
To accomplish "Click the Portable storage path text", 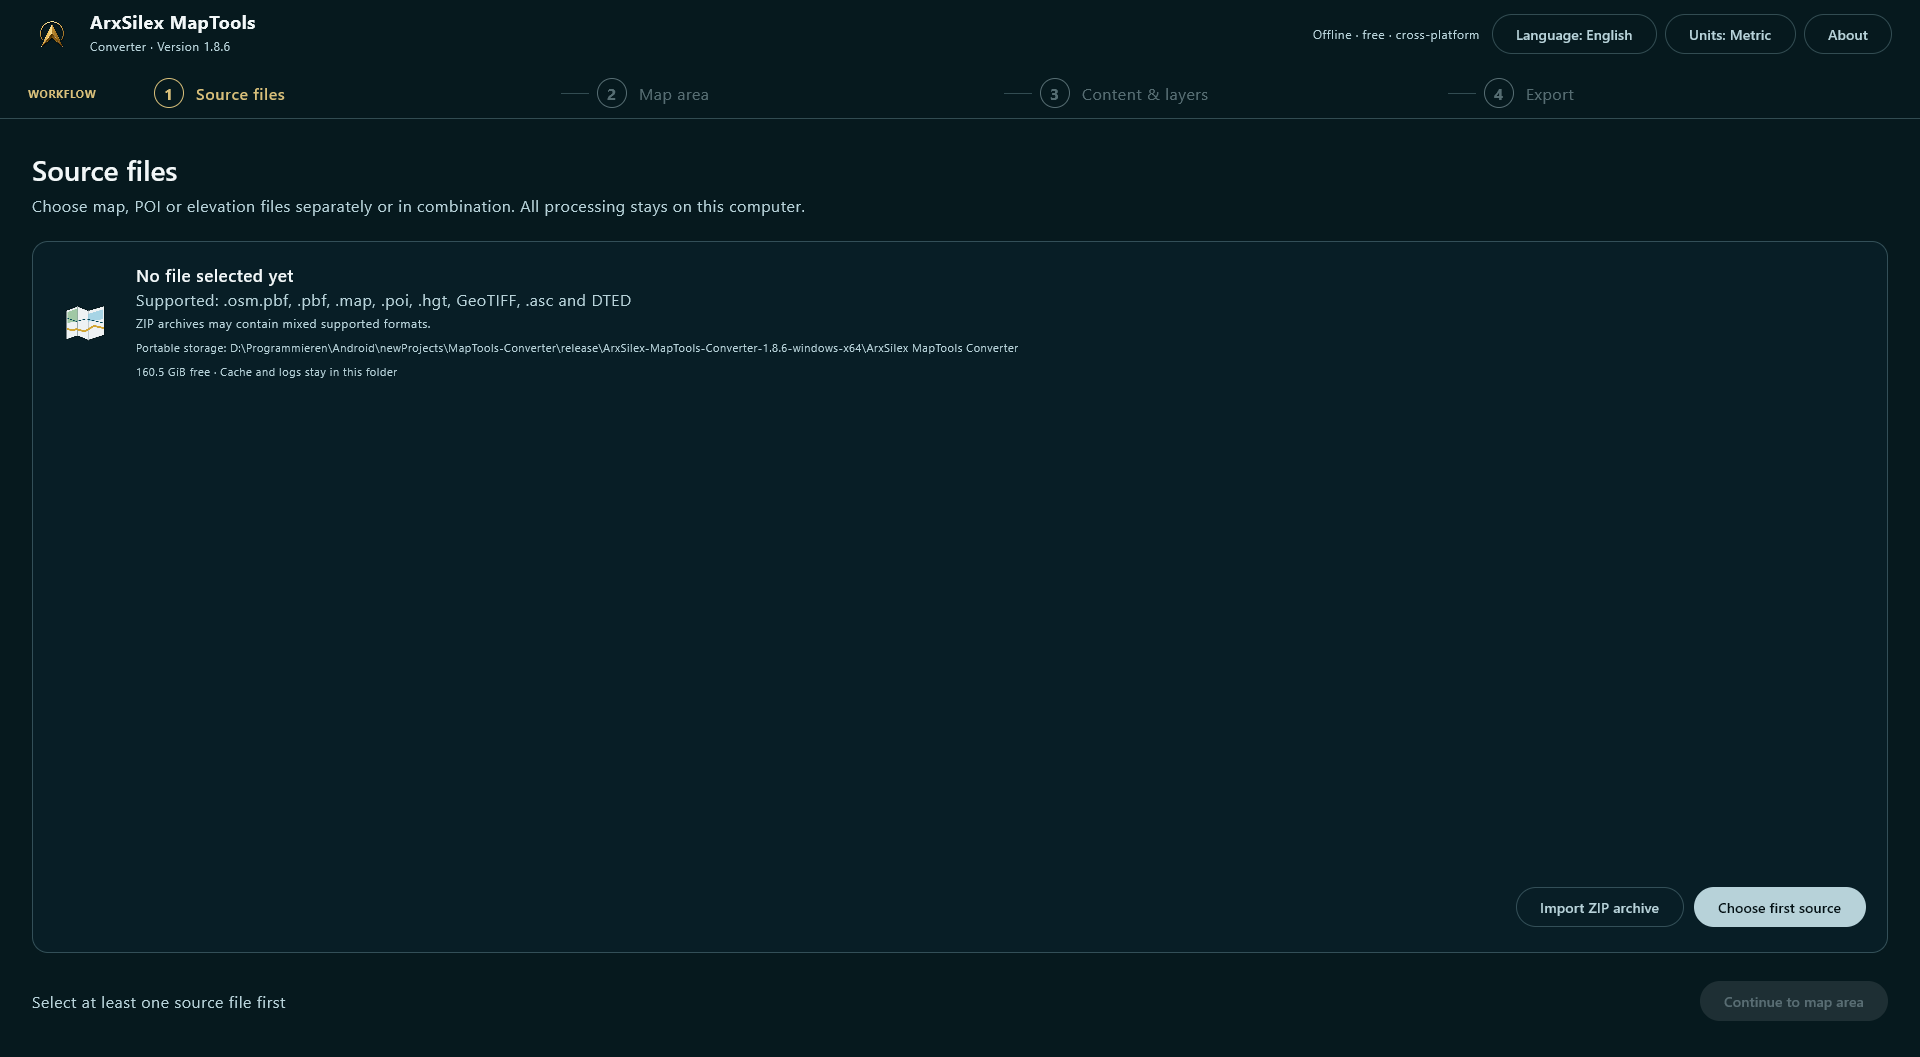I will tap(577, 348).
